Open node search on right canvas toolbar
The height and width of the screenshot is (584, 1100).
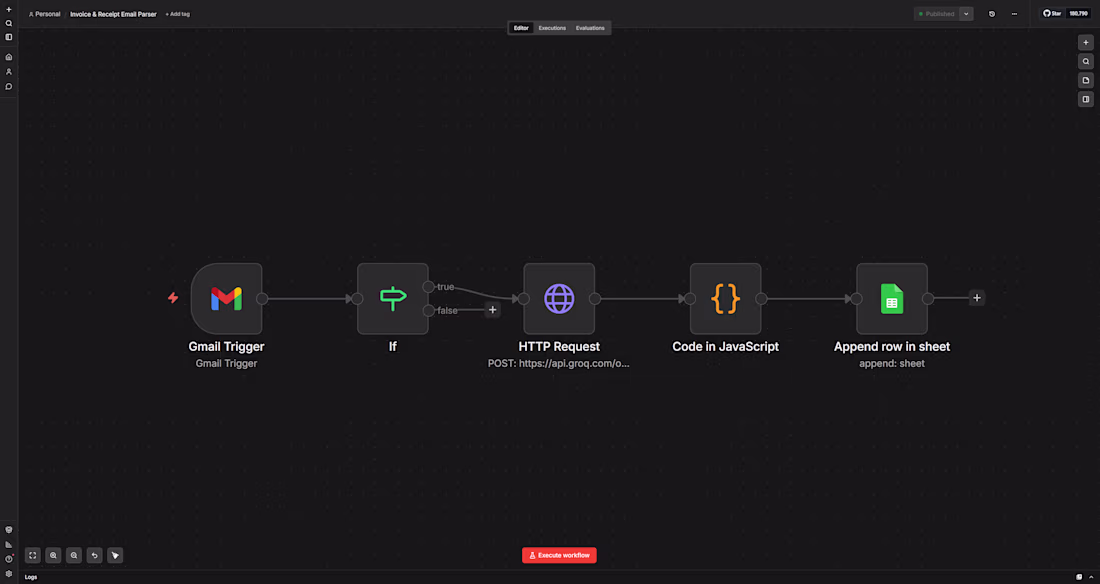coord(1085,61)
